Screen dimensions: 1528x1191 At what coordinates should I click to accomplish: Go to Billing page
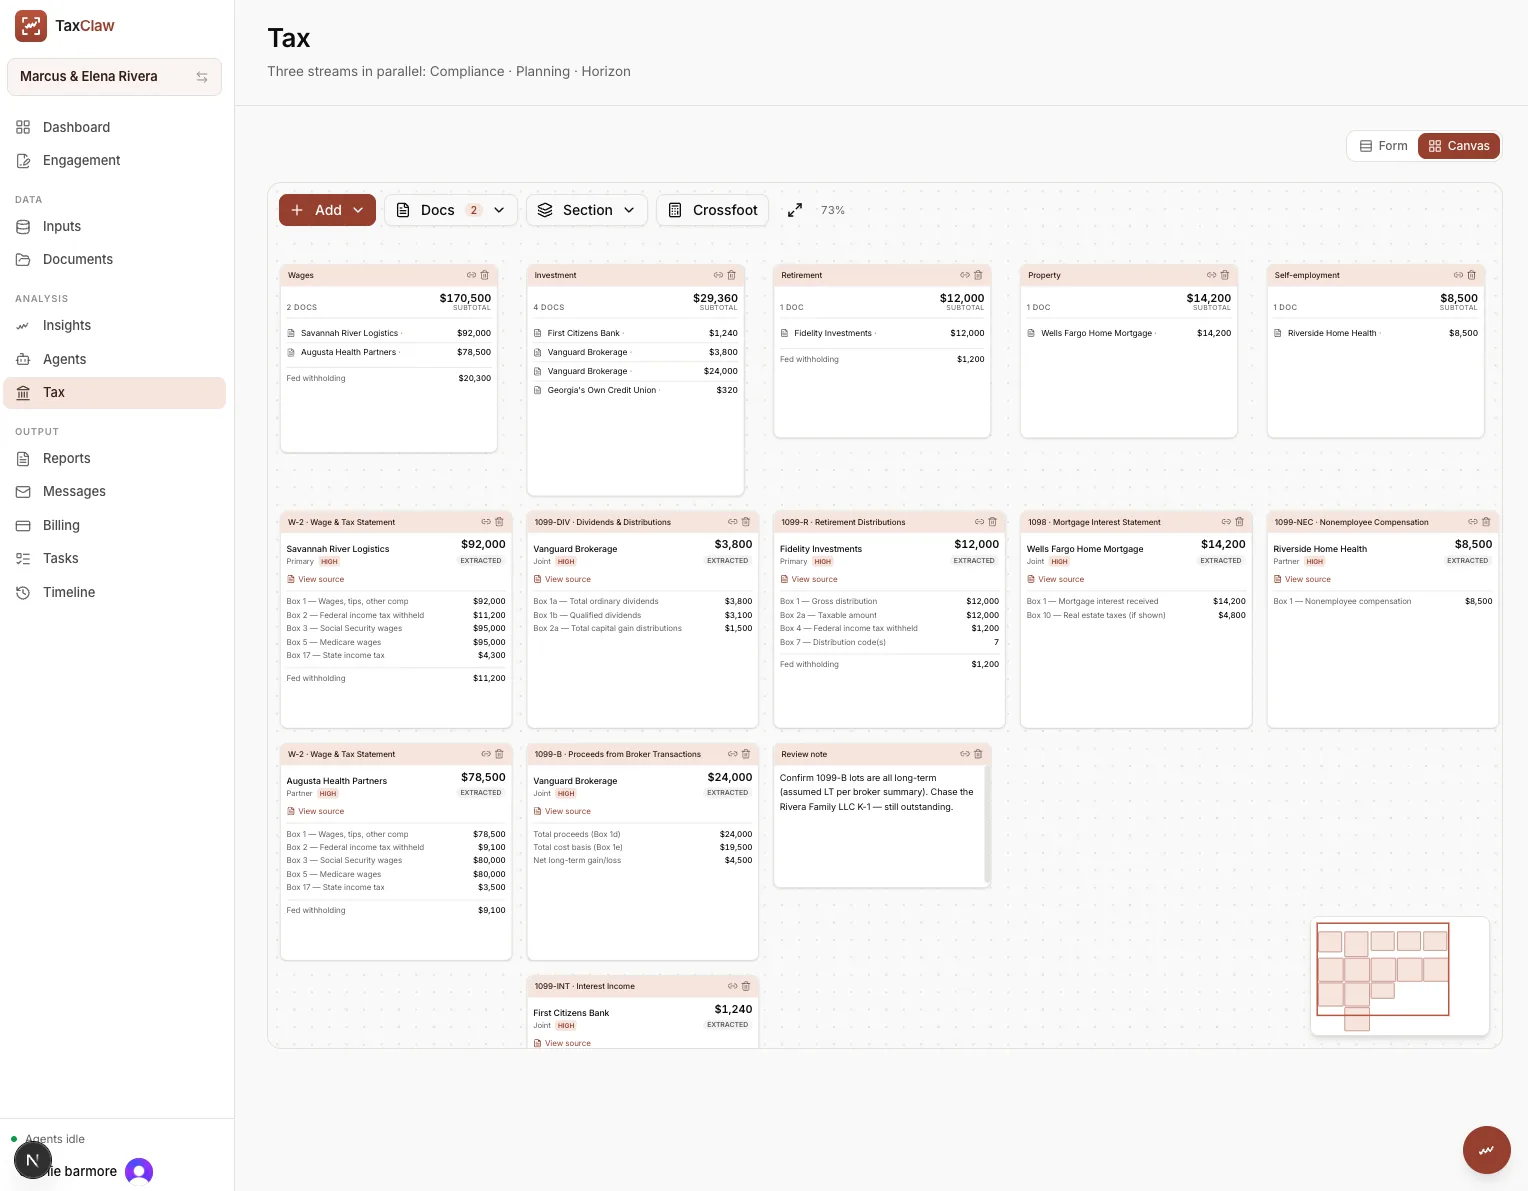[x=114, y=525]
